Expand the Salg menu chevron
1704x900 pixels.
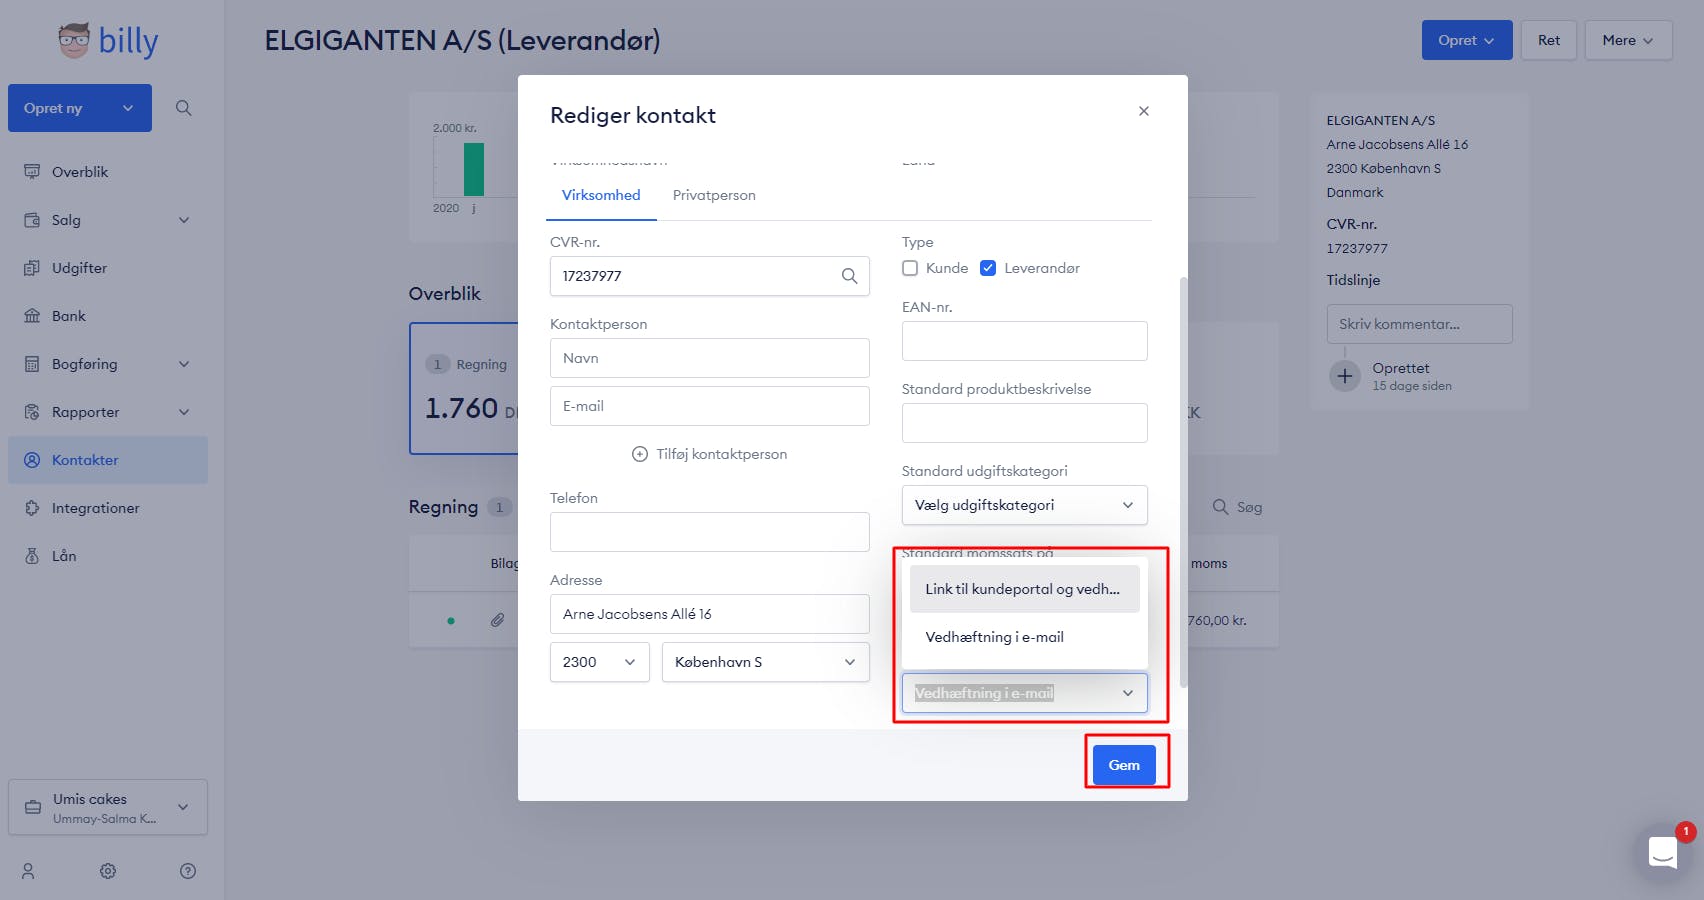click(x=184, y=220)
